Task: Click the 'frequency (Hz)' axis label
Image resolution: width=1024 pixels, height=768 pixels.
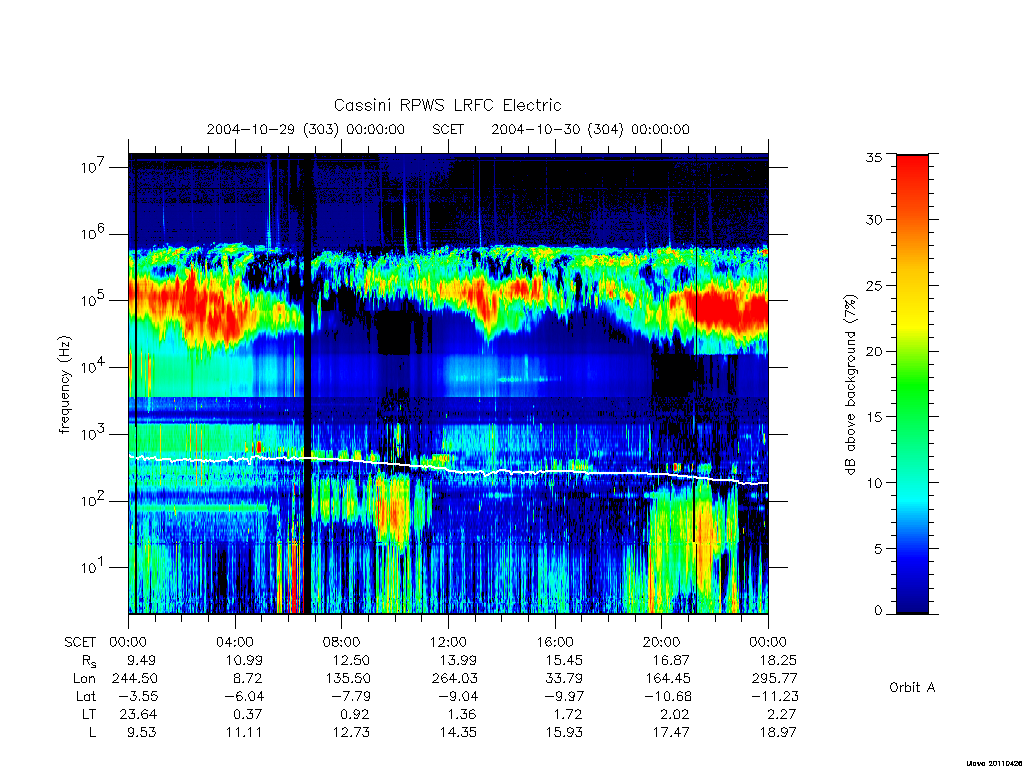Action: 64,385
